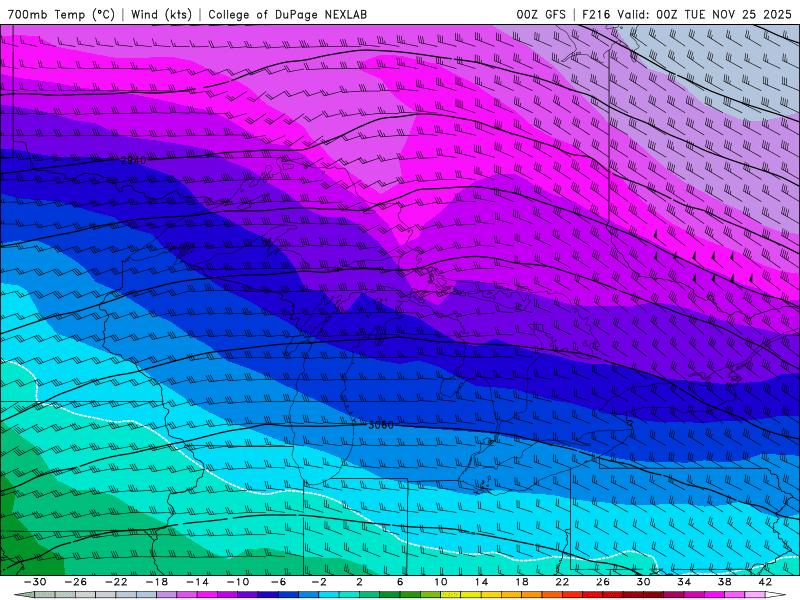Click the 42 value on the temperature legend
The image size is (800, 600).
[765, 582]
